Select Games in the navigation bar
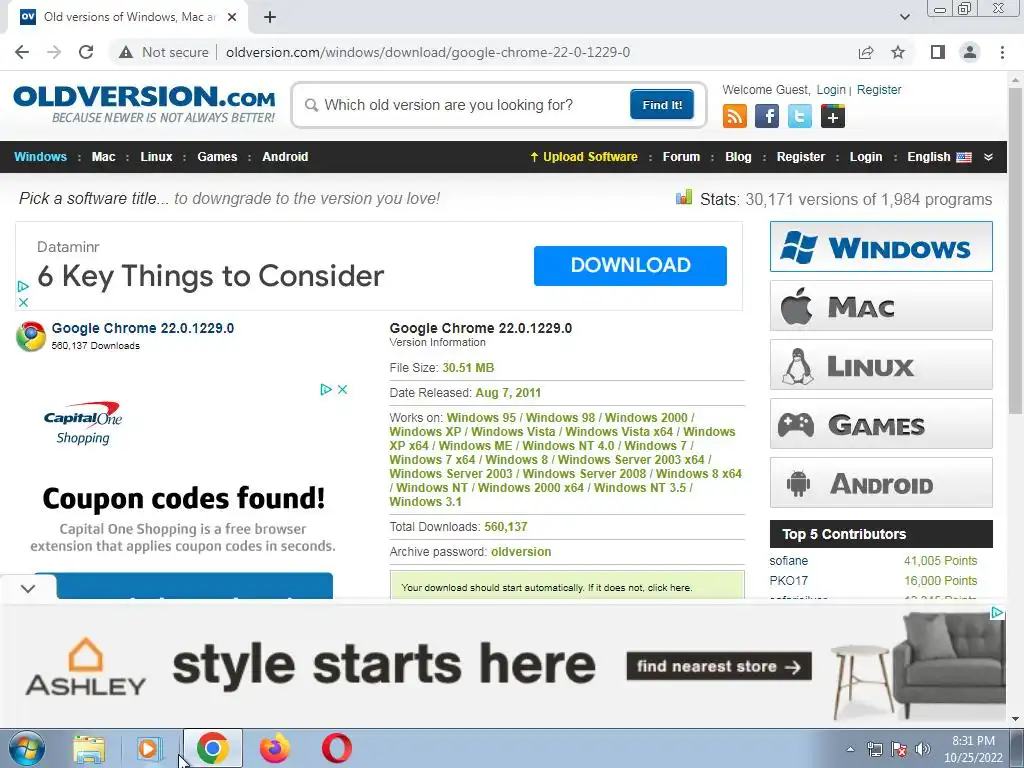 217,157
